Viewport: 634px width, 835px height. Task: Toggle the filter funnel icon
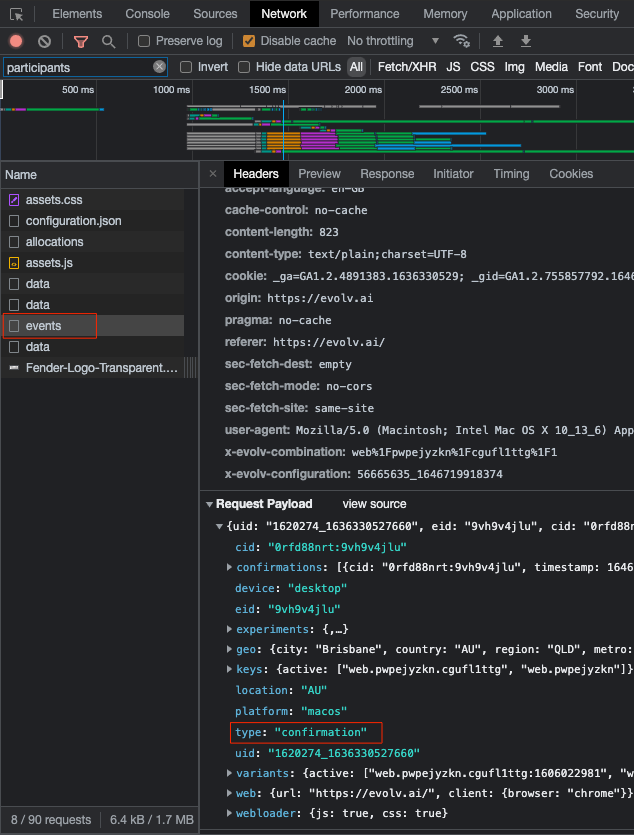(81, 42)
